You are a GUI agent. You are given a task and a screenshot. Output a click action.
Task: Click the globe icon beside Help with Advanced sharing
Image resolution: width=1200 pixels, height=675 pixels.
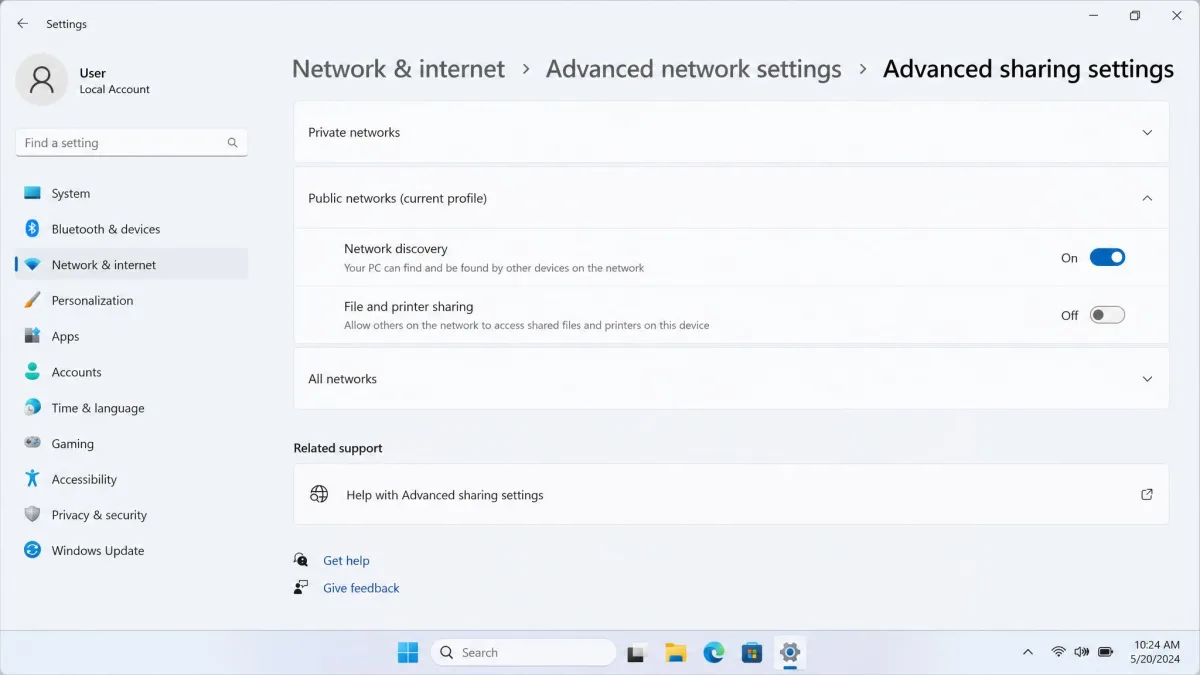tap(319, 494)
